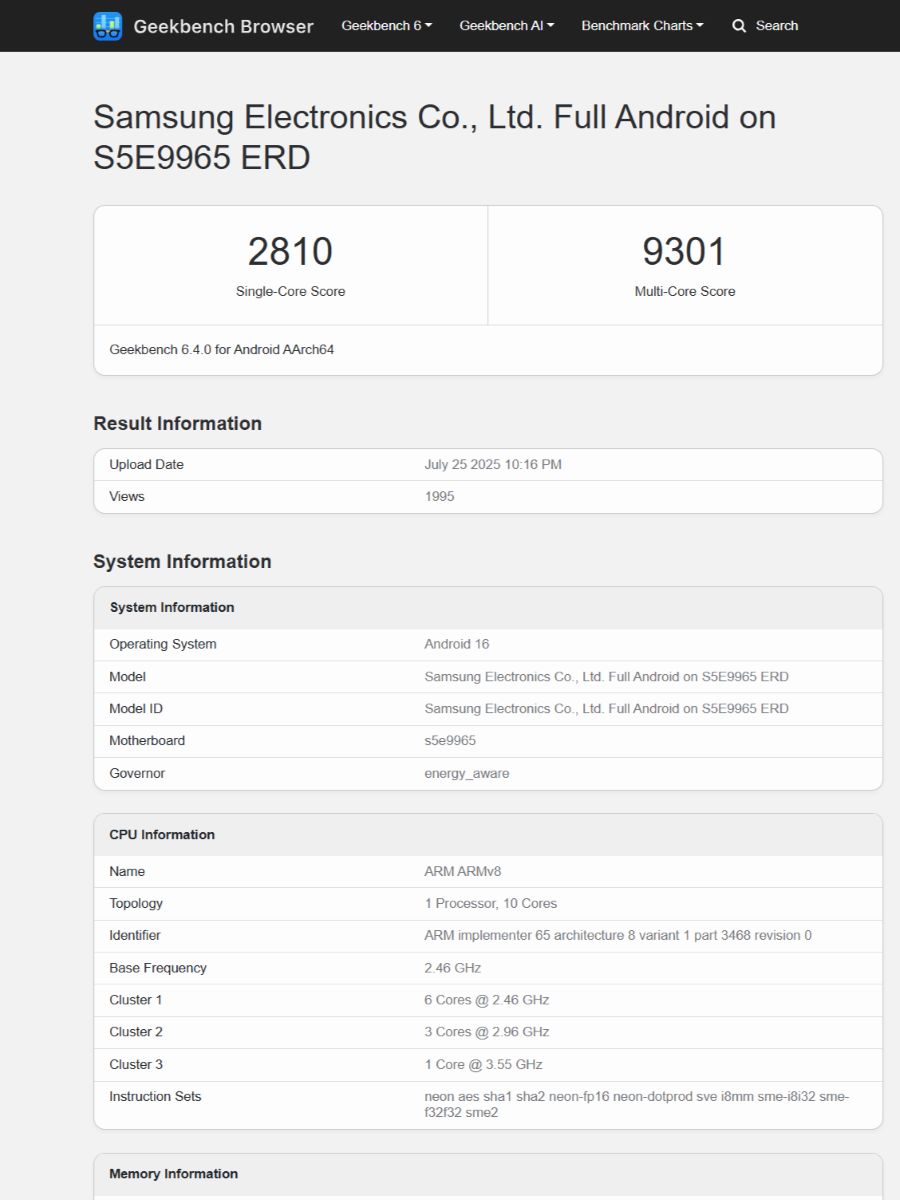Select the "Model ID" row label

[x=136, y=708]
